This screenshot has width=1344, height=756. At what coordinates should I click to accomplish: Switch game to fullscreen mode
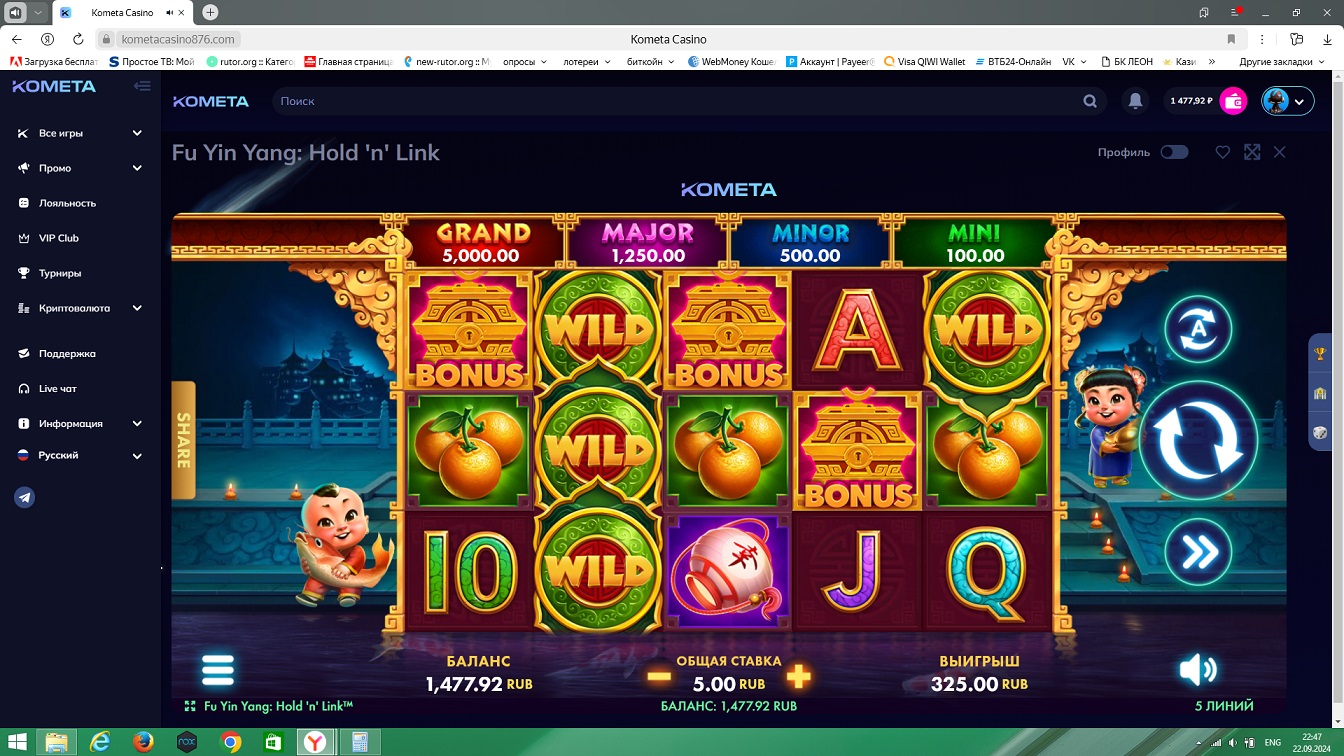(1252, 152)
